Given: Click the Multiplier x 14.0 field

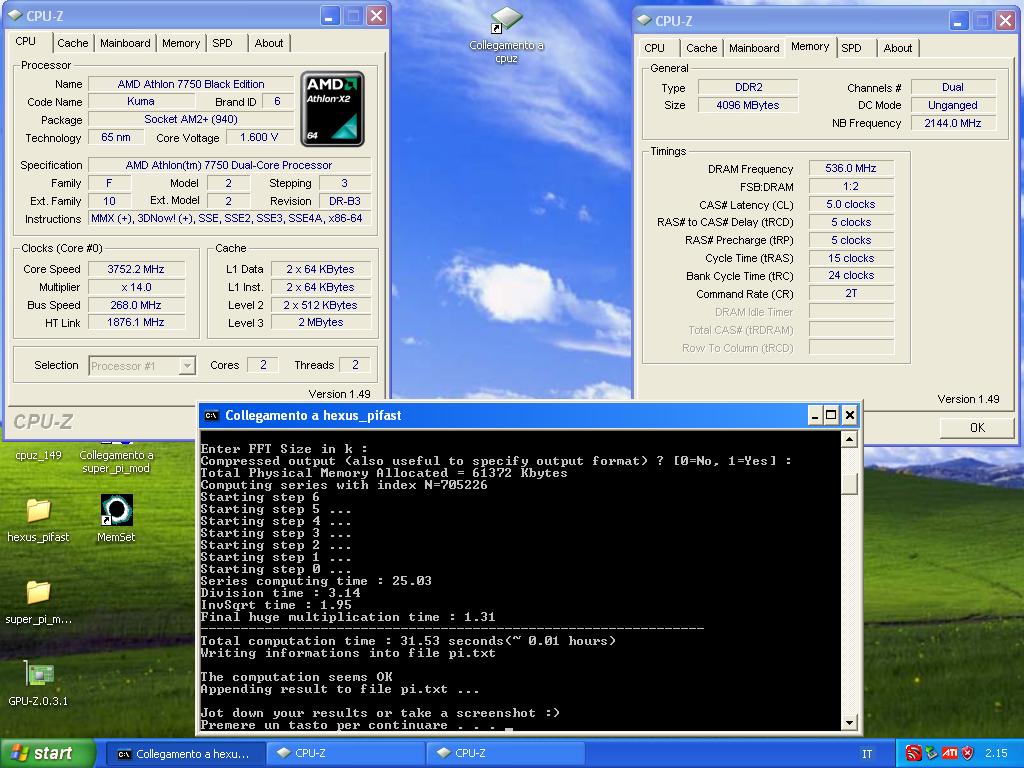Looking at the screenshot, I should click(136, 287).
